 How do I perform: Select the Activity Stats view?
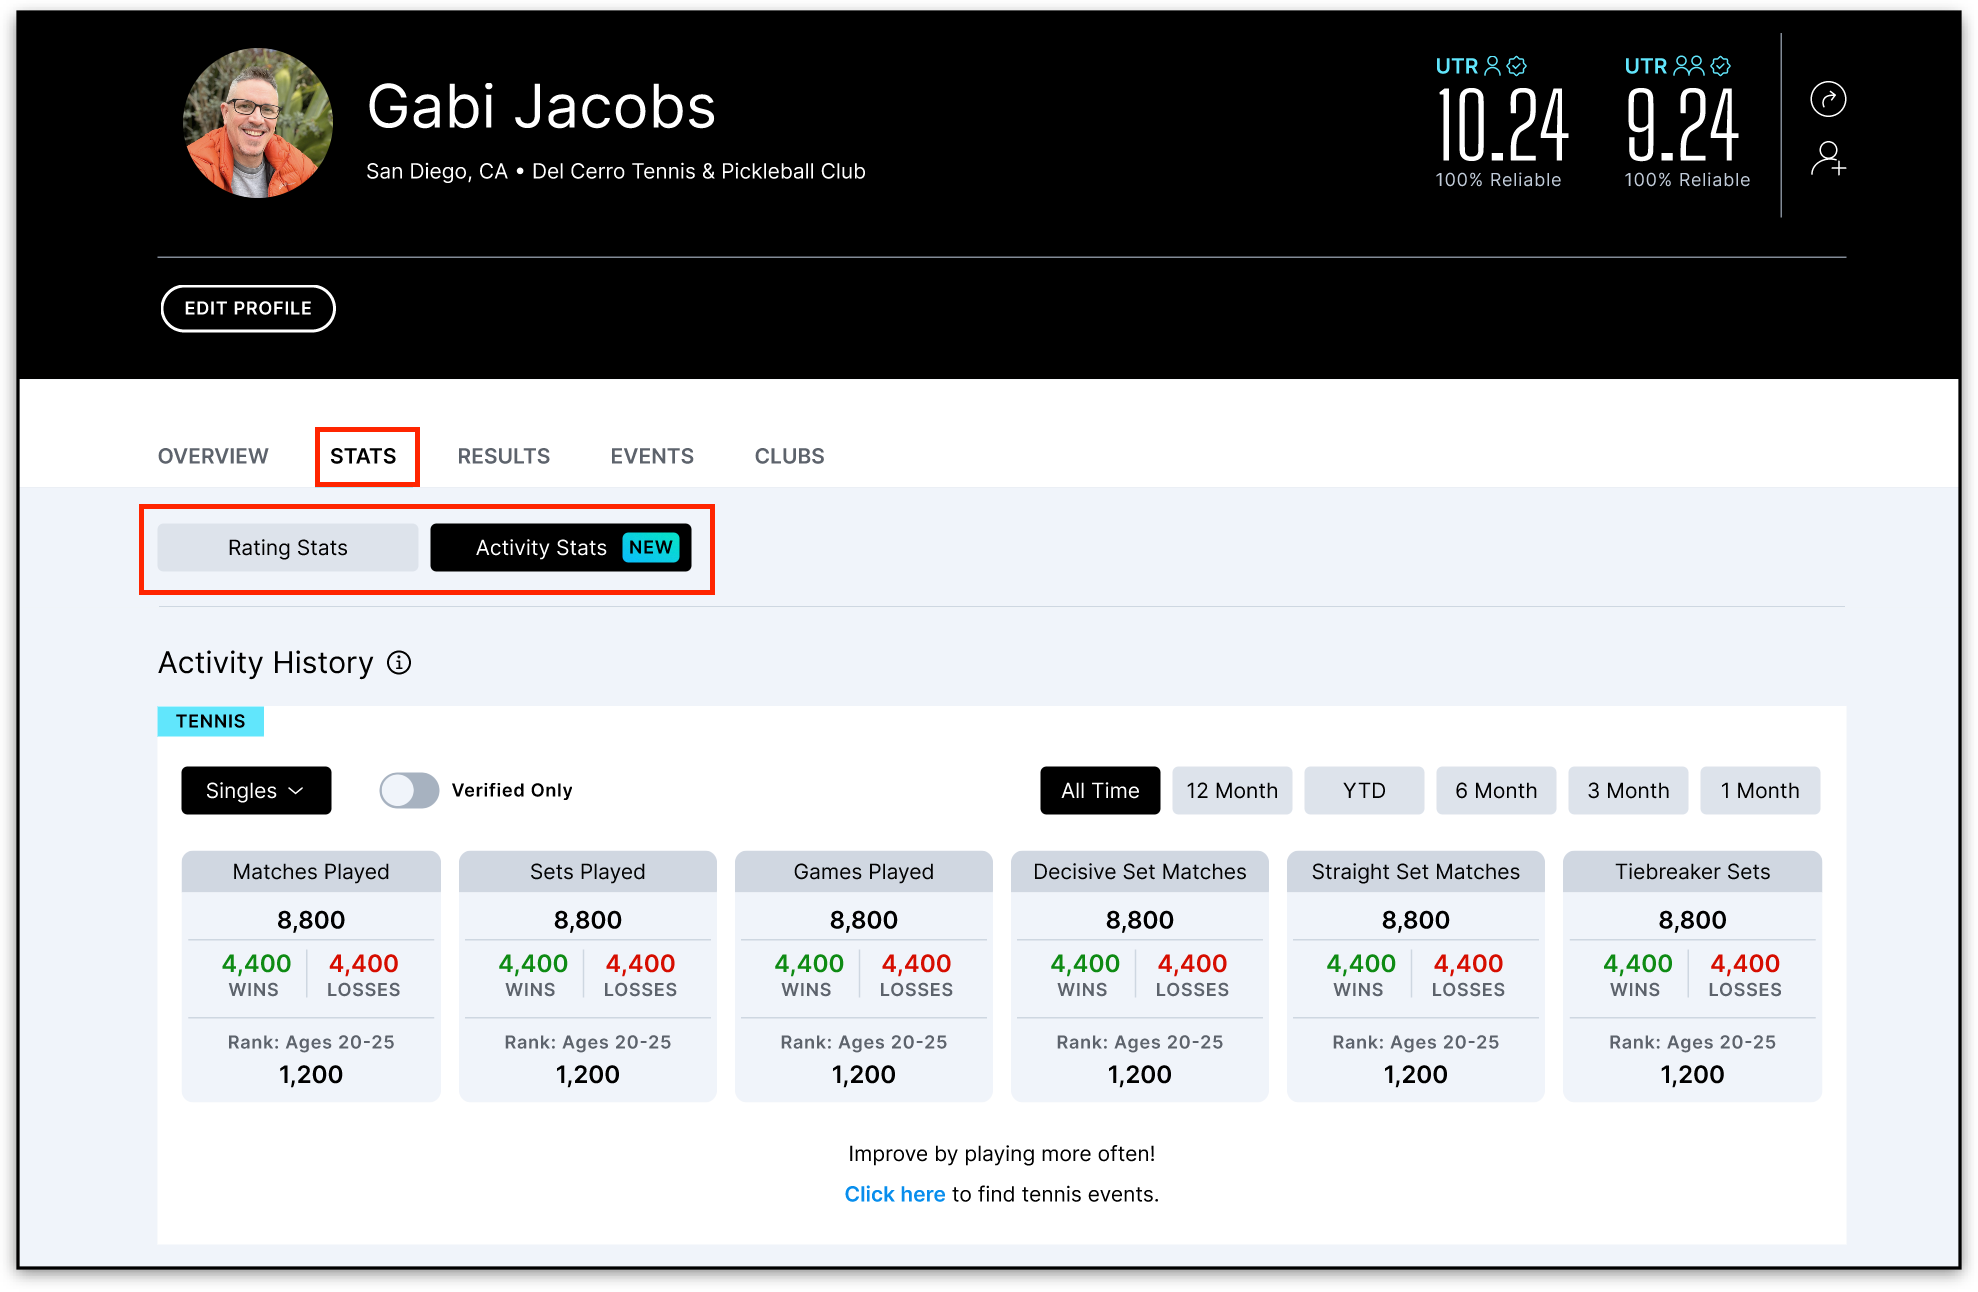coord(541,548)
